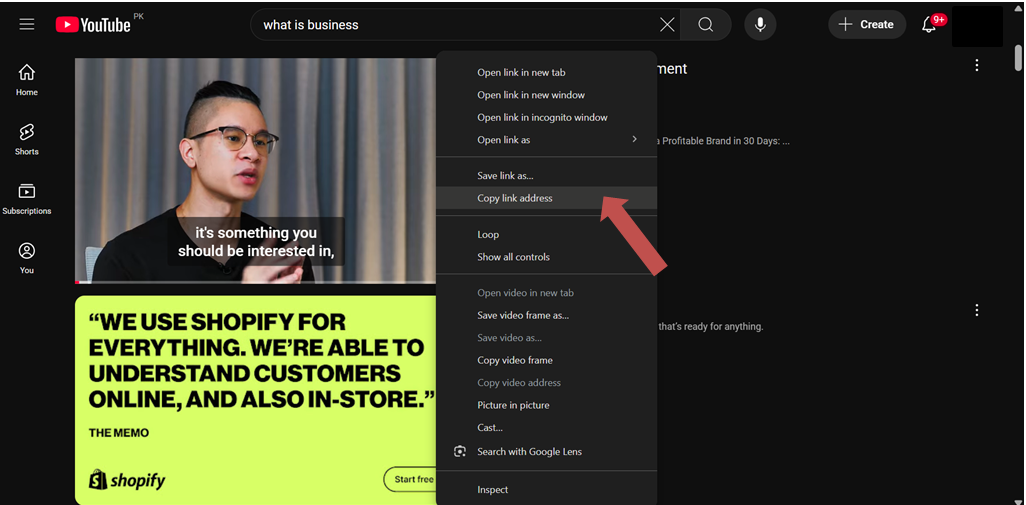Expand the Open link as submenu
Image resolution: width=1026 pixels, height=505 pixels.
pyautogui.click(x=546, y=140)
